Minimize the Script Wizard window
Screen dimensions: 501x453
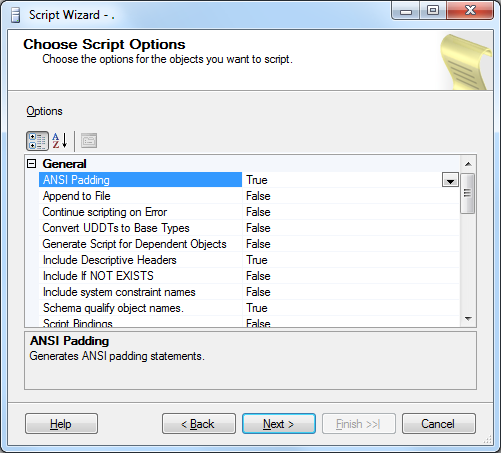(405, 11)
